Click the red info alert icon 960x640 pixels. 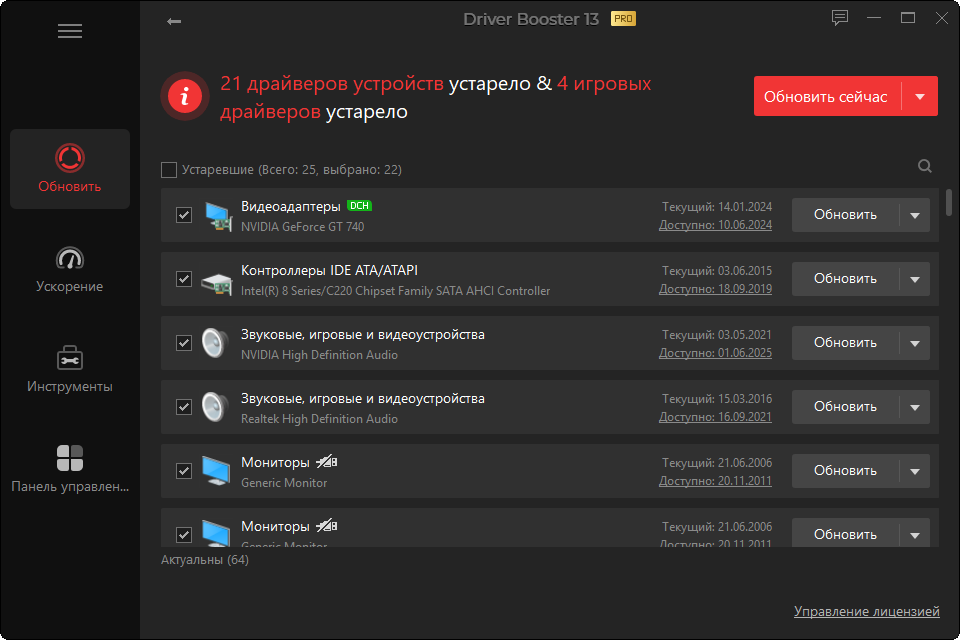[185, 96]
